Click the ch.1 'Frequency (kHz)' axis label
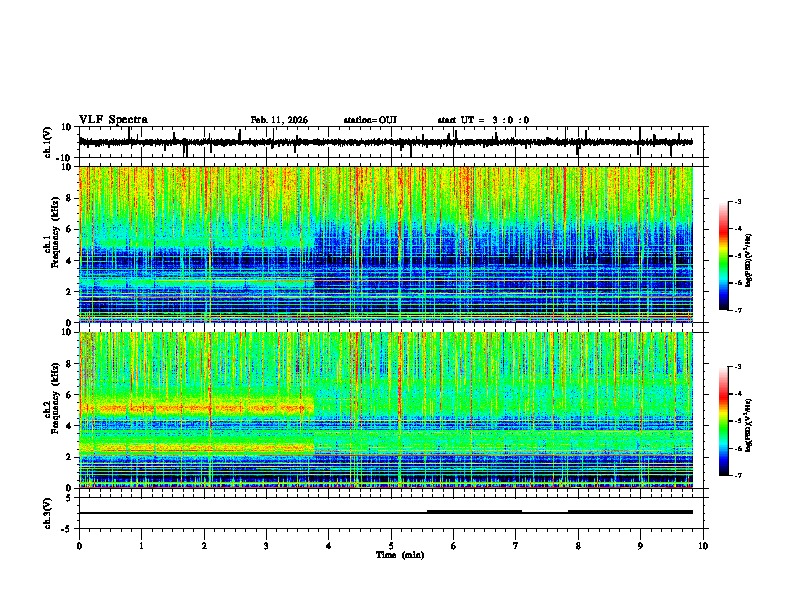 [x=55, y=233]
